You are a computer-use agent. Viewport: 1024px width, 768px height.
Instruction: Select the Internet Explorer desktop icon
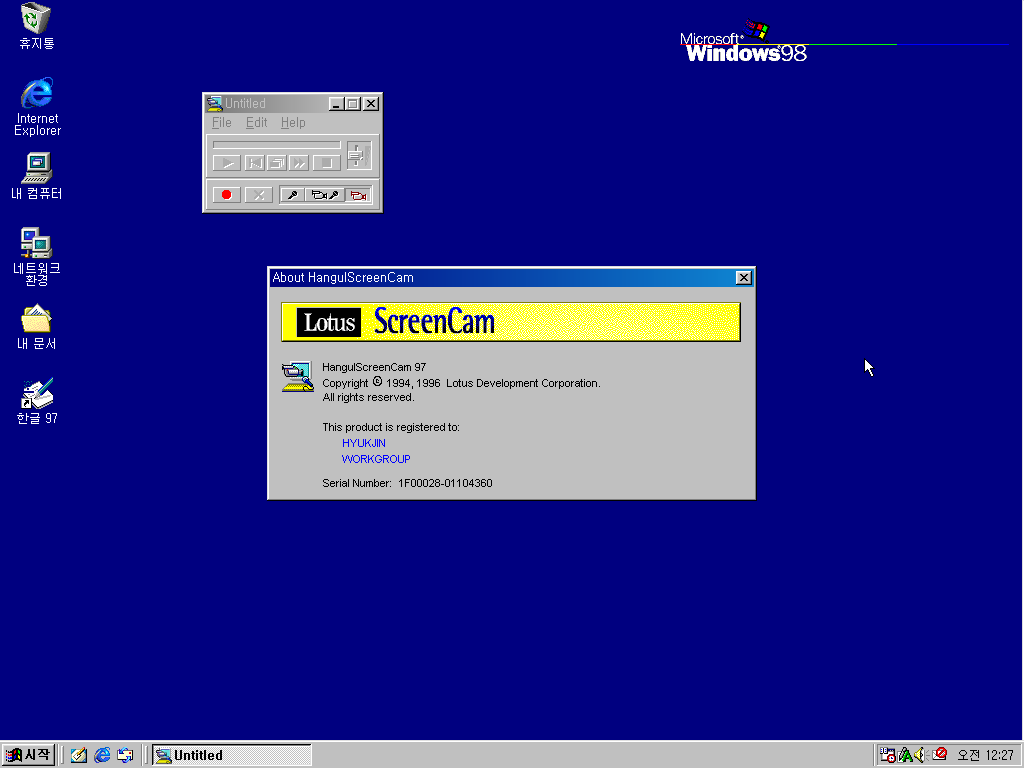[37, 106]
